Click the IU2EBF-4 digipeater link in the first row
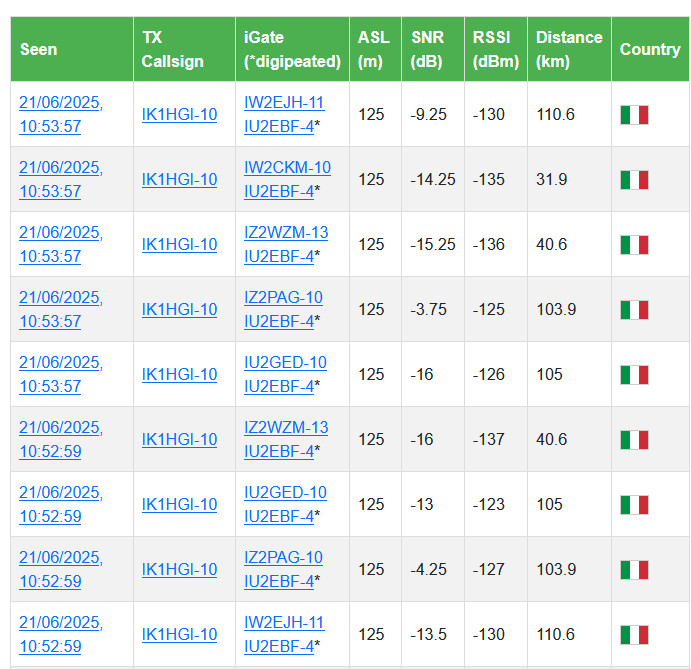 pos(279,127)
